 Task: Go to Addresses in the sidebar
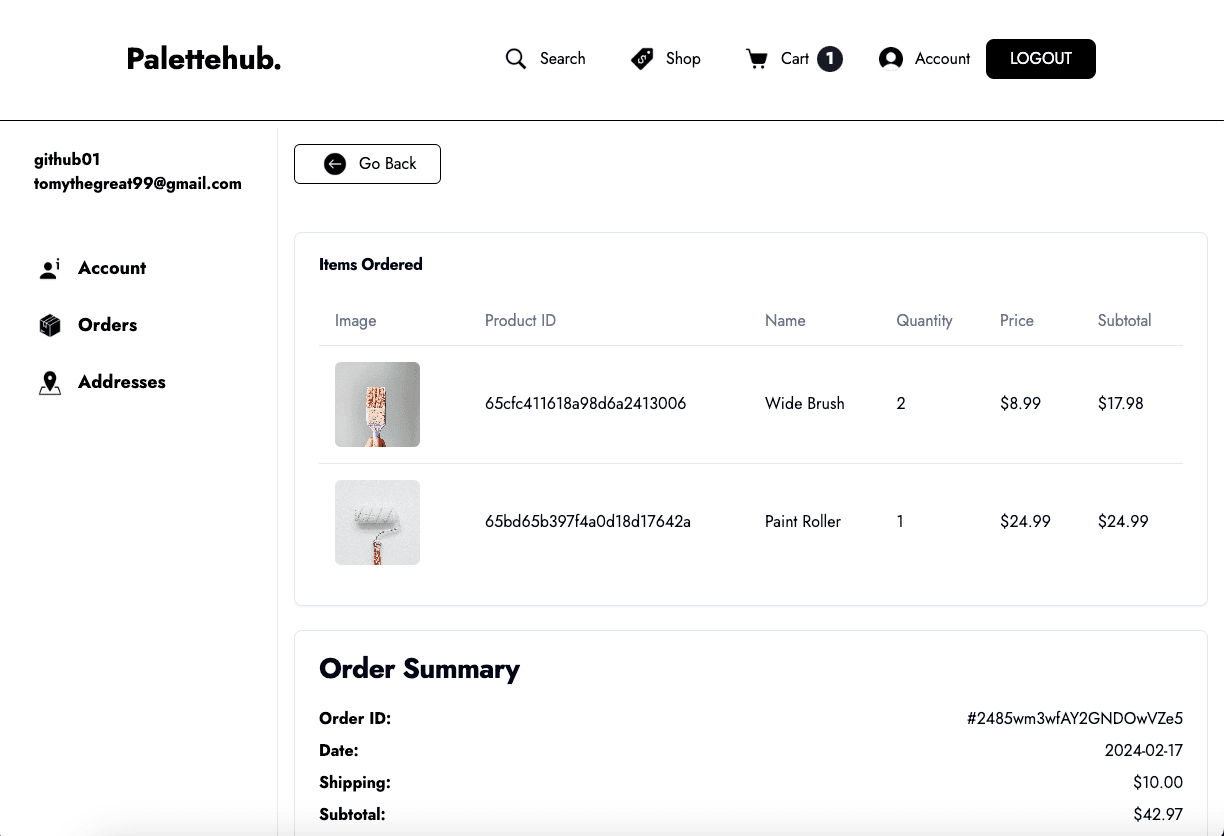pyautogui.click(x=121, y=382)
